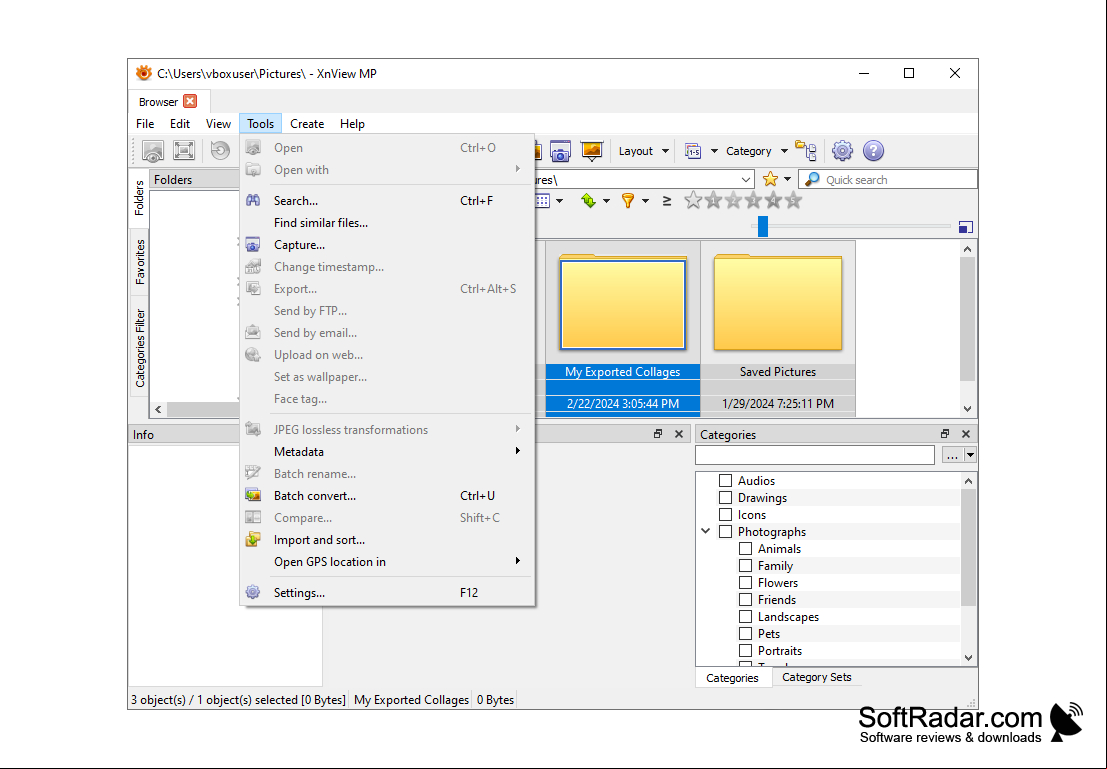Click the Fullscreen icon in the toolbar
Viewport: 1107px width, 769px height.
tap(184, 150)
